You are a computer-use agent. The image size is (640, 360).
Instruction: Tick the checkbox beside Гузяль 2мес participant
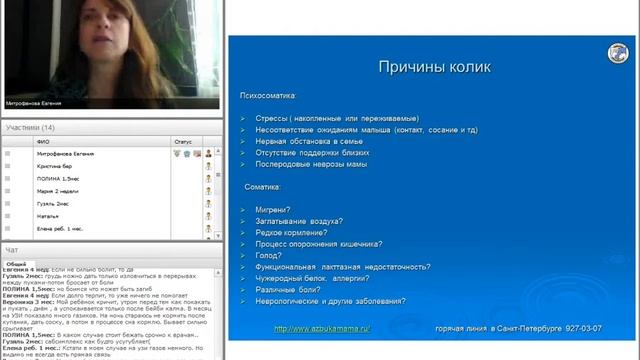coord(7,203)
